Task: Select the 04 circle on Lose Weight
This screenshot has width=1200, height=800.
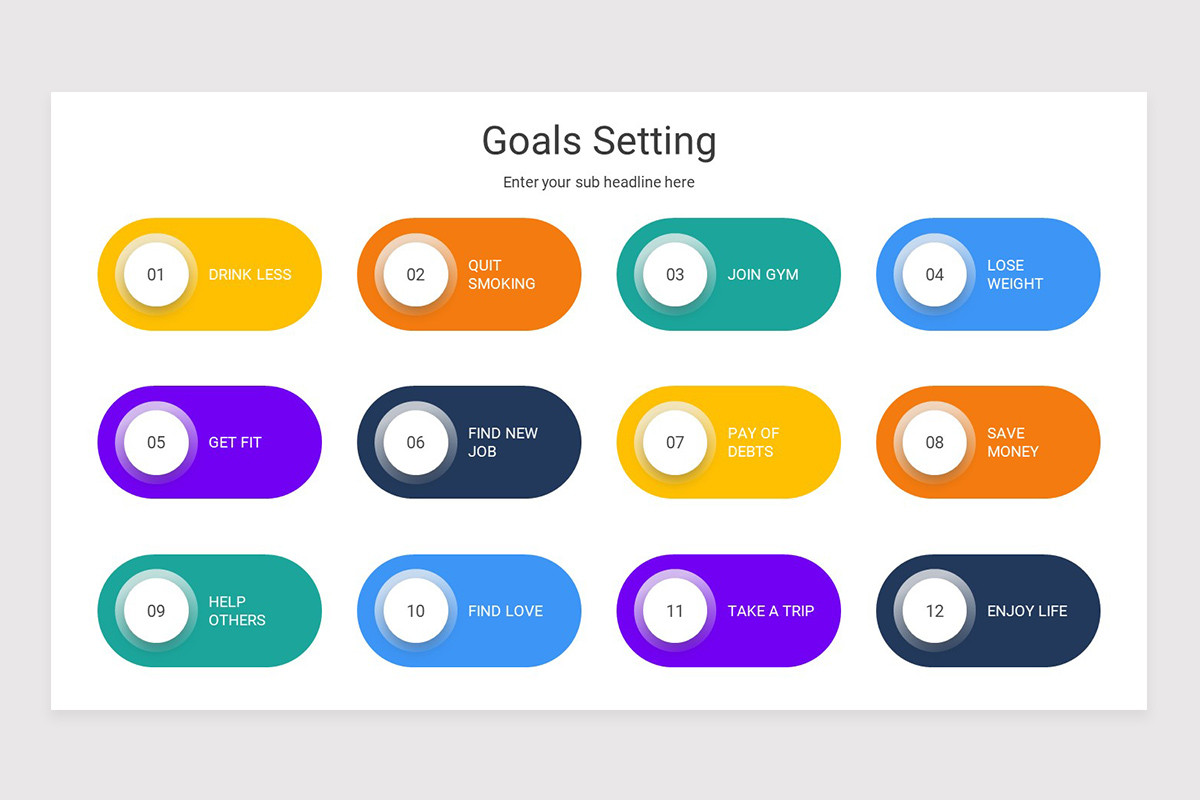Action: (x=935, y=274)
